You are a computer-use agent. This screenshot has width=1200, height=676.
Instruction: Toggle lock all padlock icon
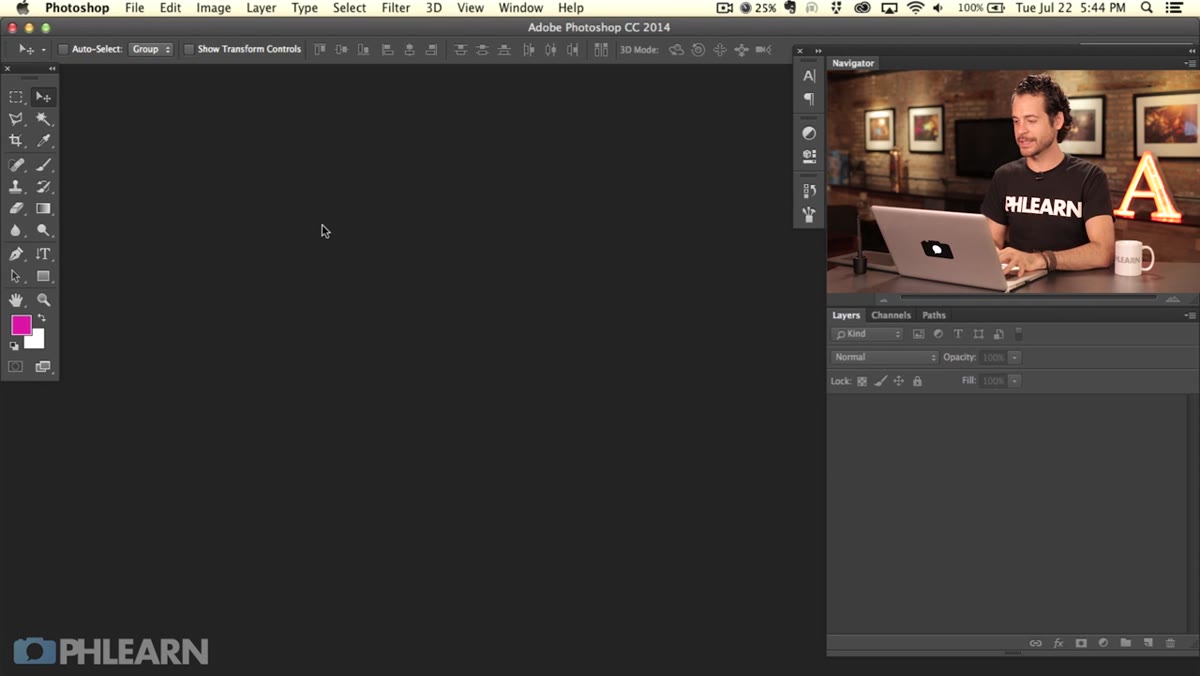click(917, 381)
